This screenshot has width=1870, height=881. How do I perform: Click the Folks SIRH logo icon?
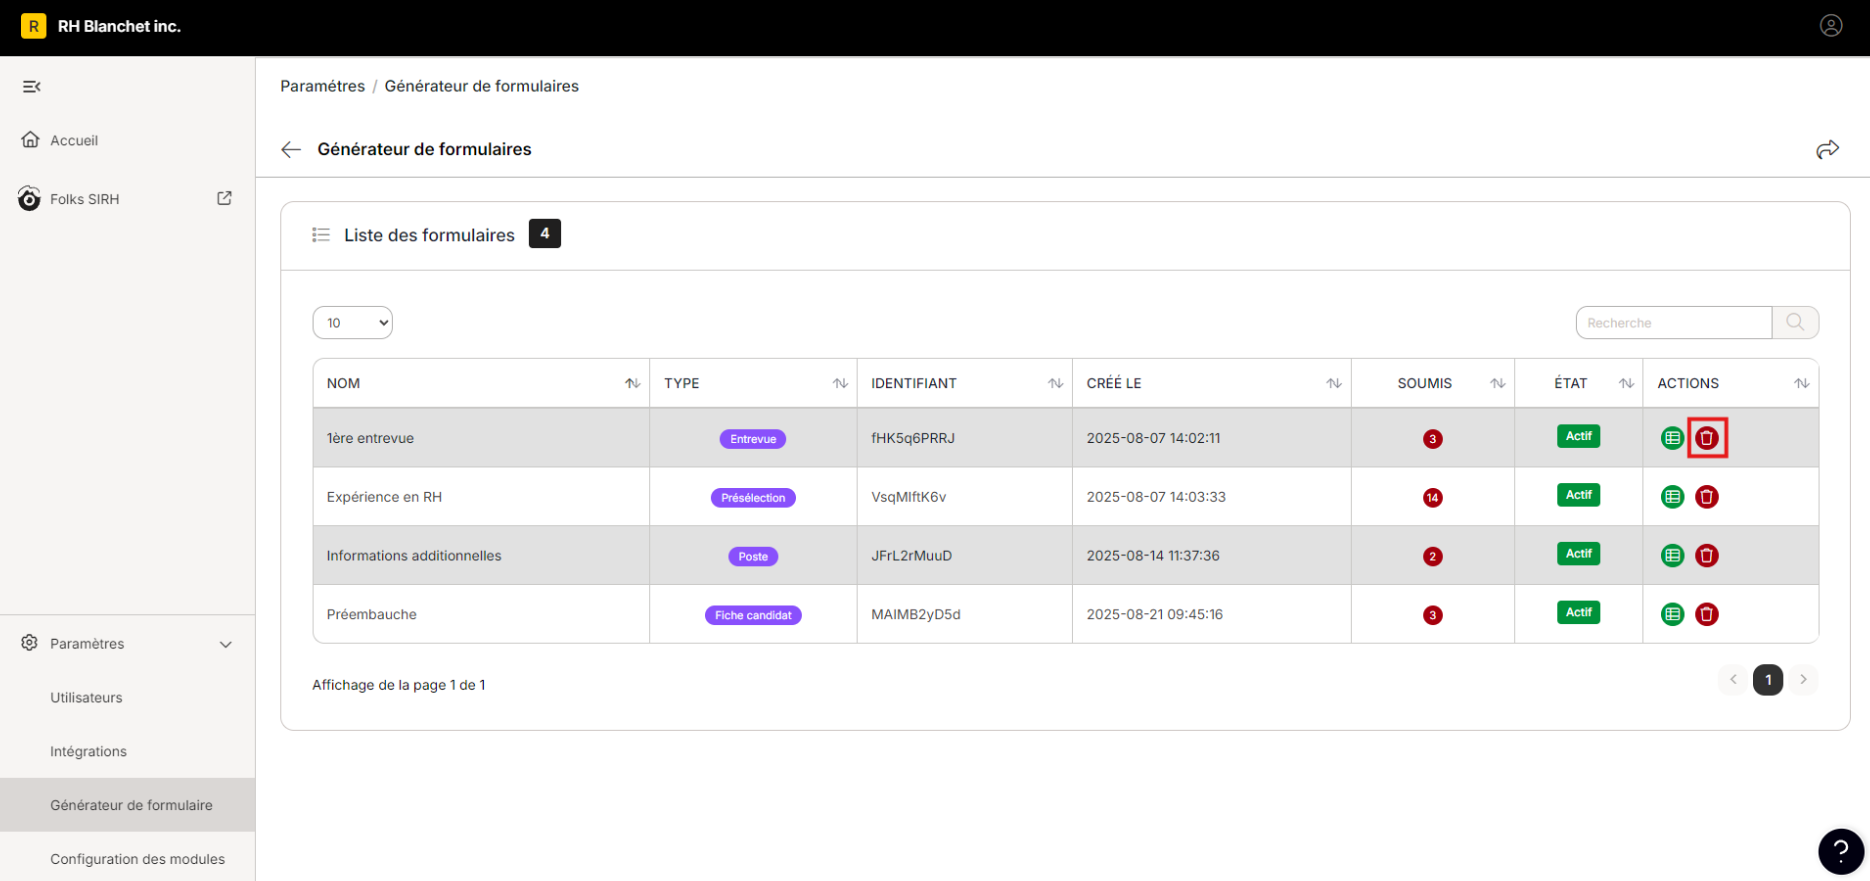[30, 198]
